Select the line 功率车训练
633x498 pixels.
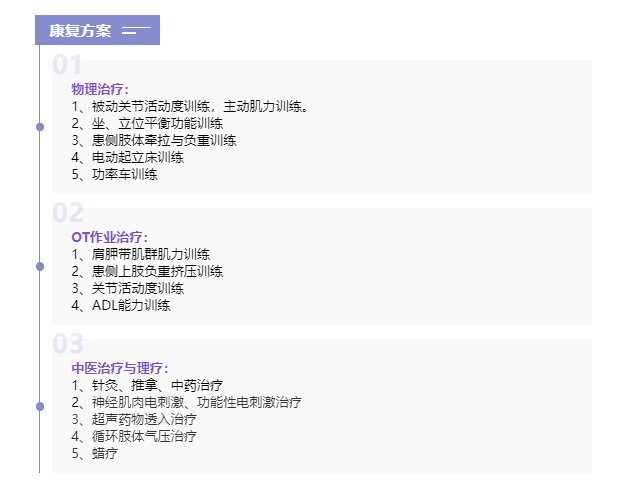(115, 174)
